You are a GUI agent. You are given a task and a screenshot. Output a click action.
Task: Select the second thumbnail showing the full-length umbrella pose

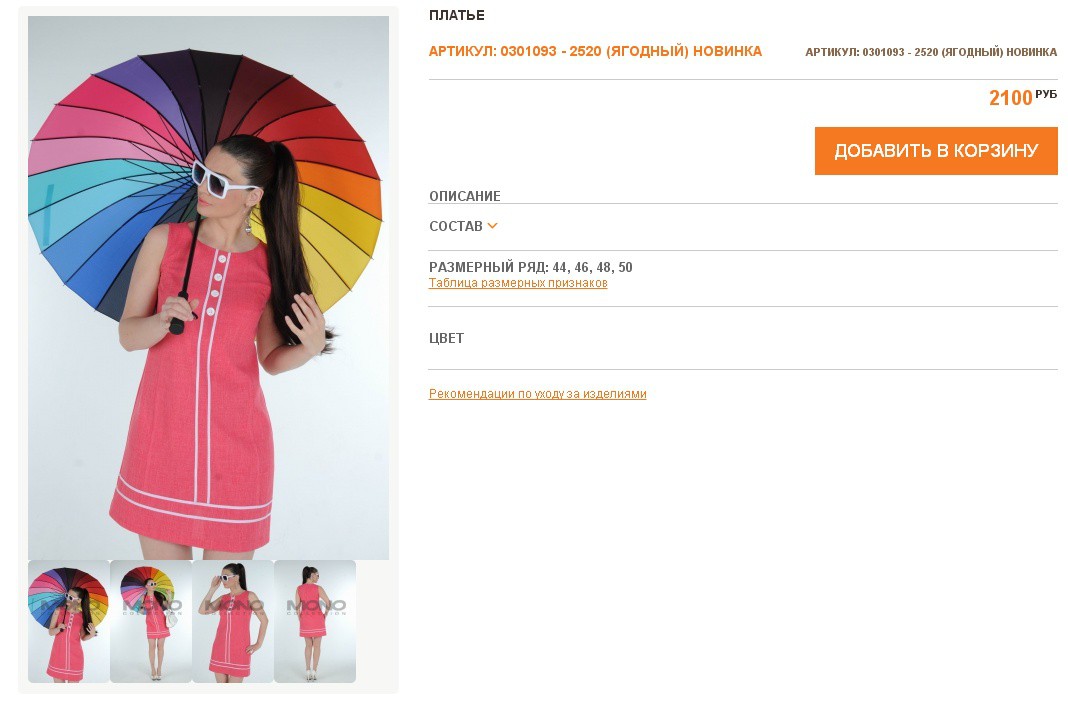(151, 621)
